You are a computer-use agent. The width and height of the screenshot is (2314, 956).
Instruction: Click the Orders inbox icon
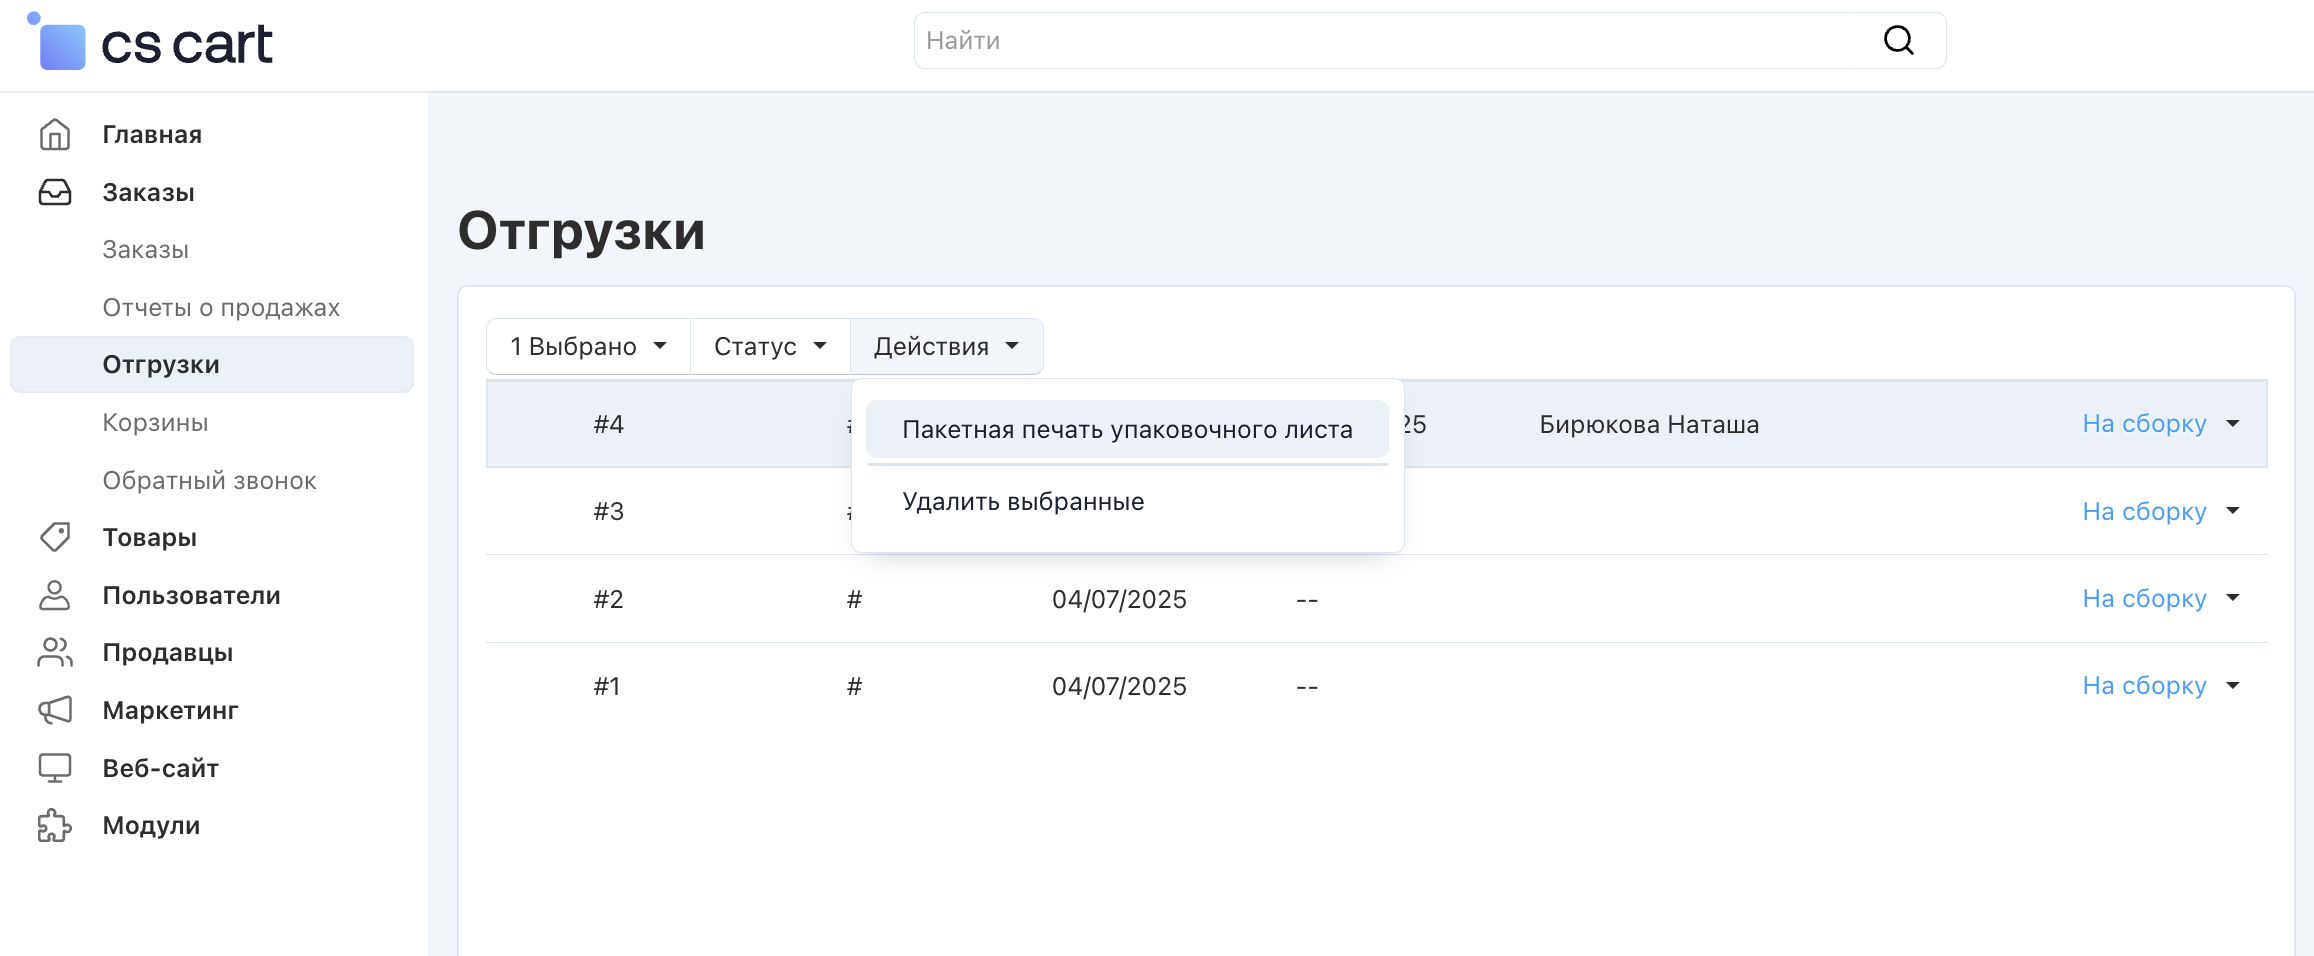click(55, 192)
